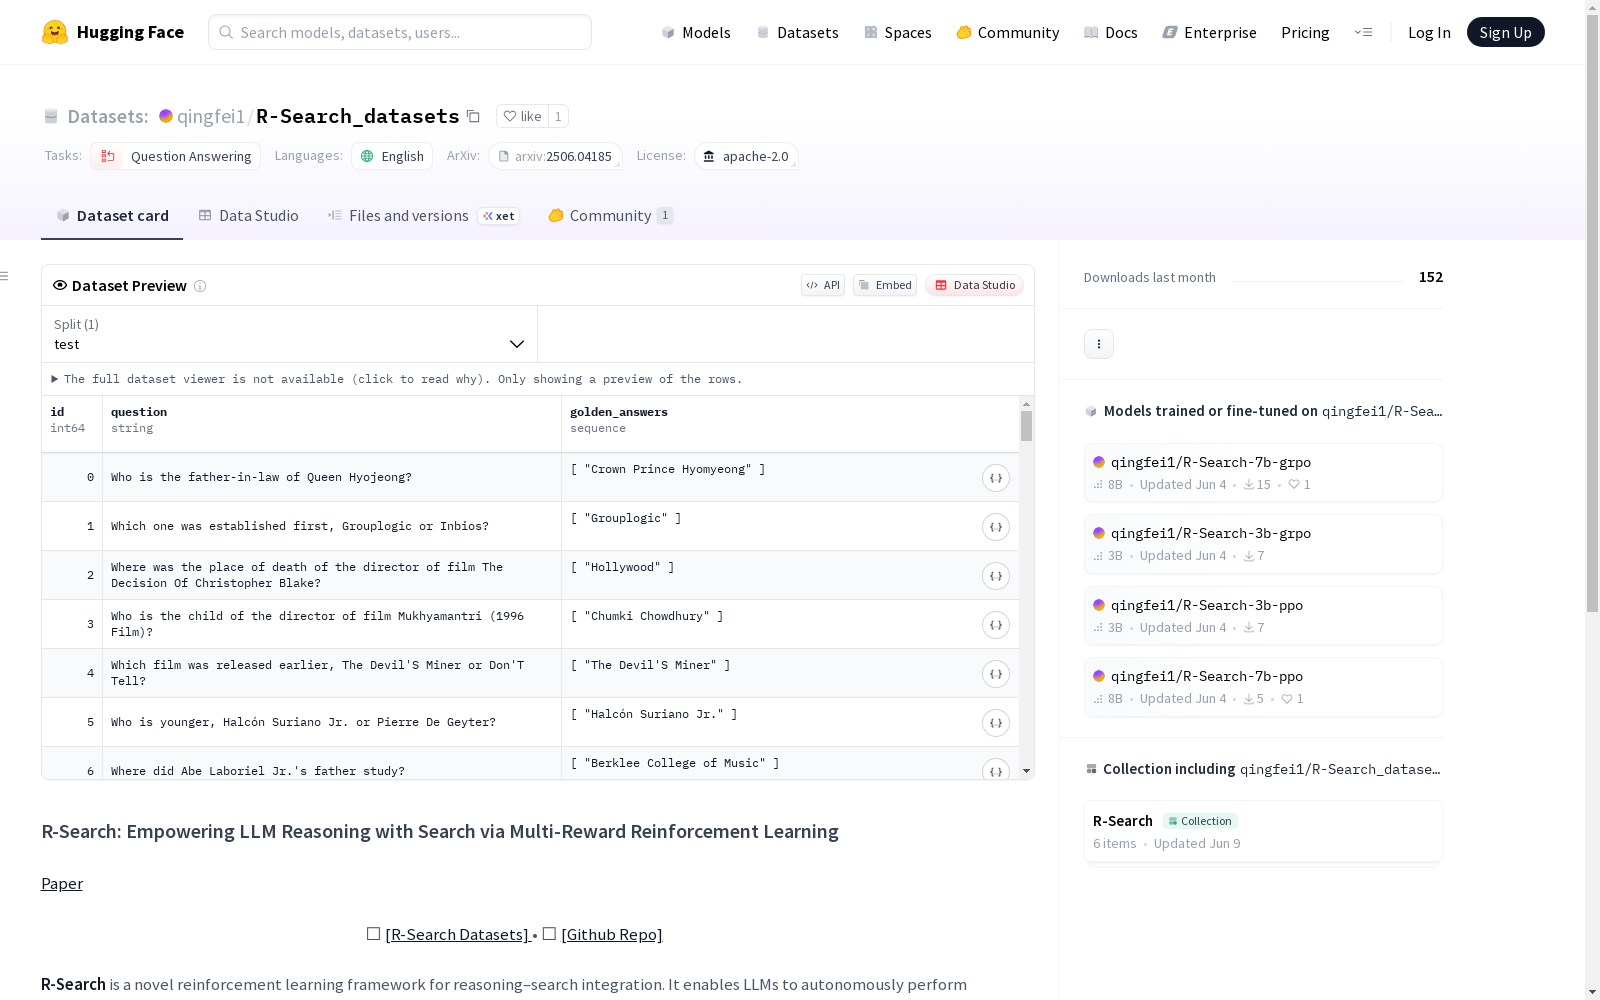Expand row 0 JSON view icon

995,478
